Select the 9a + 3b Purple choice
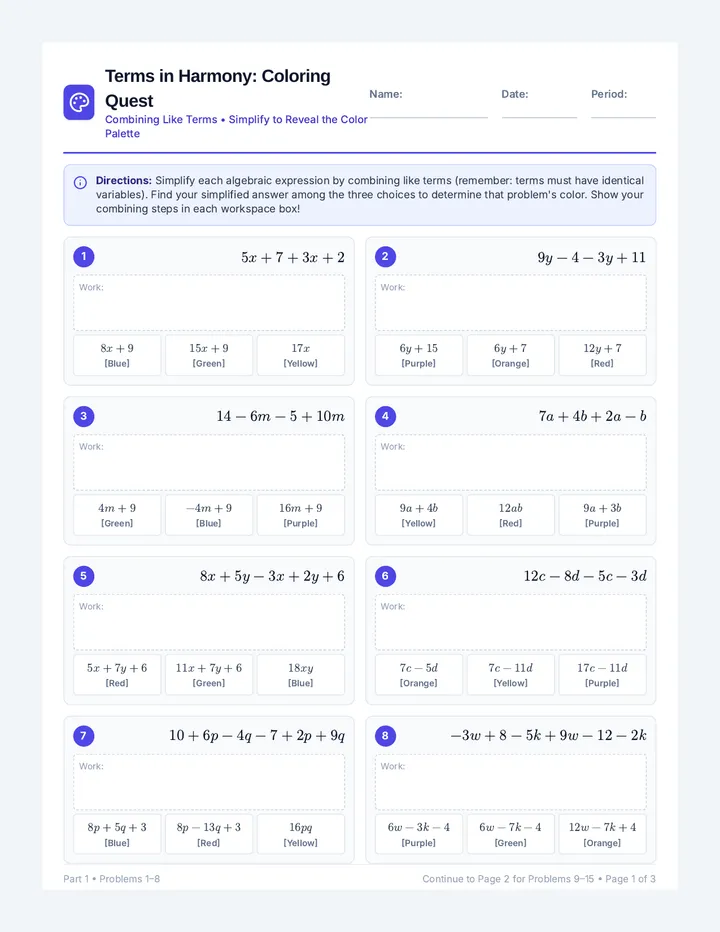This screenshot has width=720, height=932. [602, 515]
